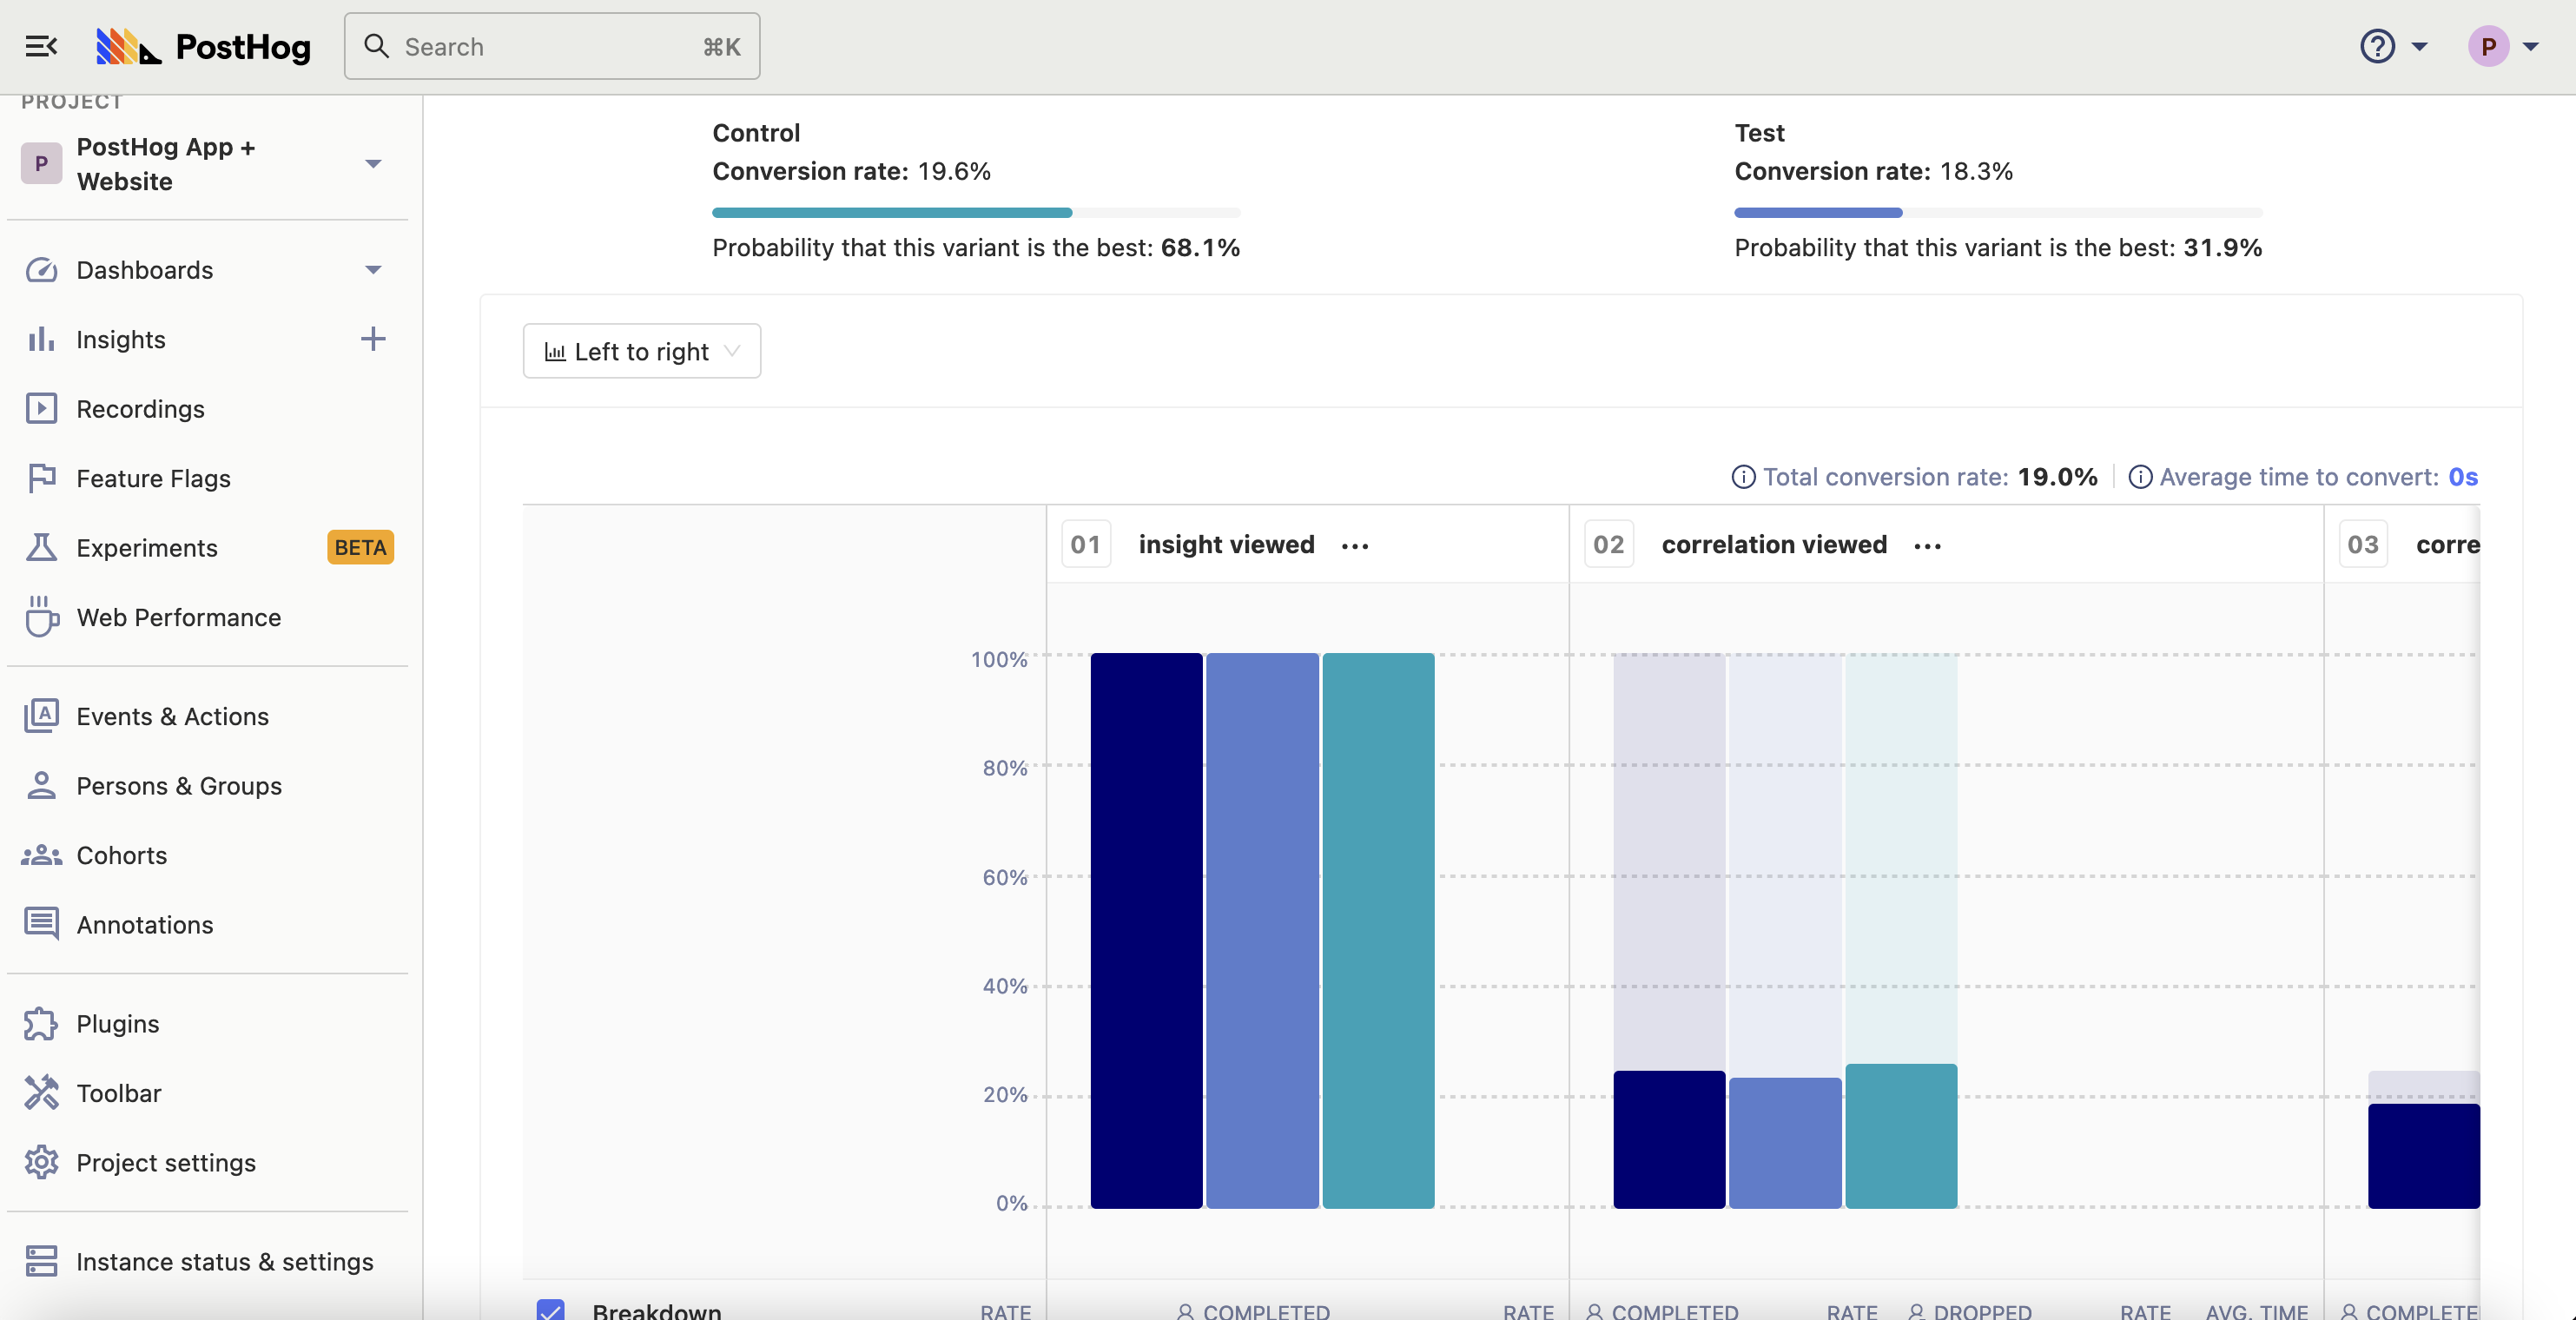Click the Dashboards icon in sidebar
Image resolution: width=2576 pixels, height=1320 pixels.
tap(42, 267)
